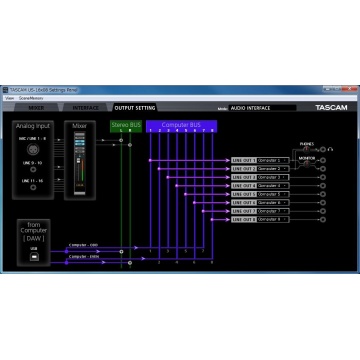Screen dimensions: 360x360
Task: Click the purple Computer BUS header
Action: pos(181,126)
